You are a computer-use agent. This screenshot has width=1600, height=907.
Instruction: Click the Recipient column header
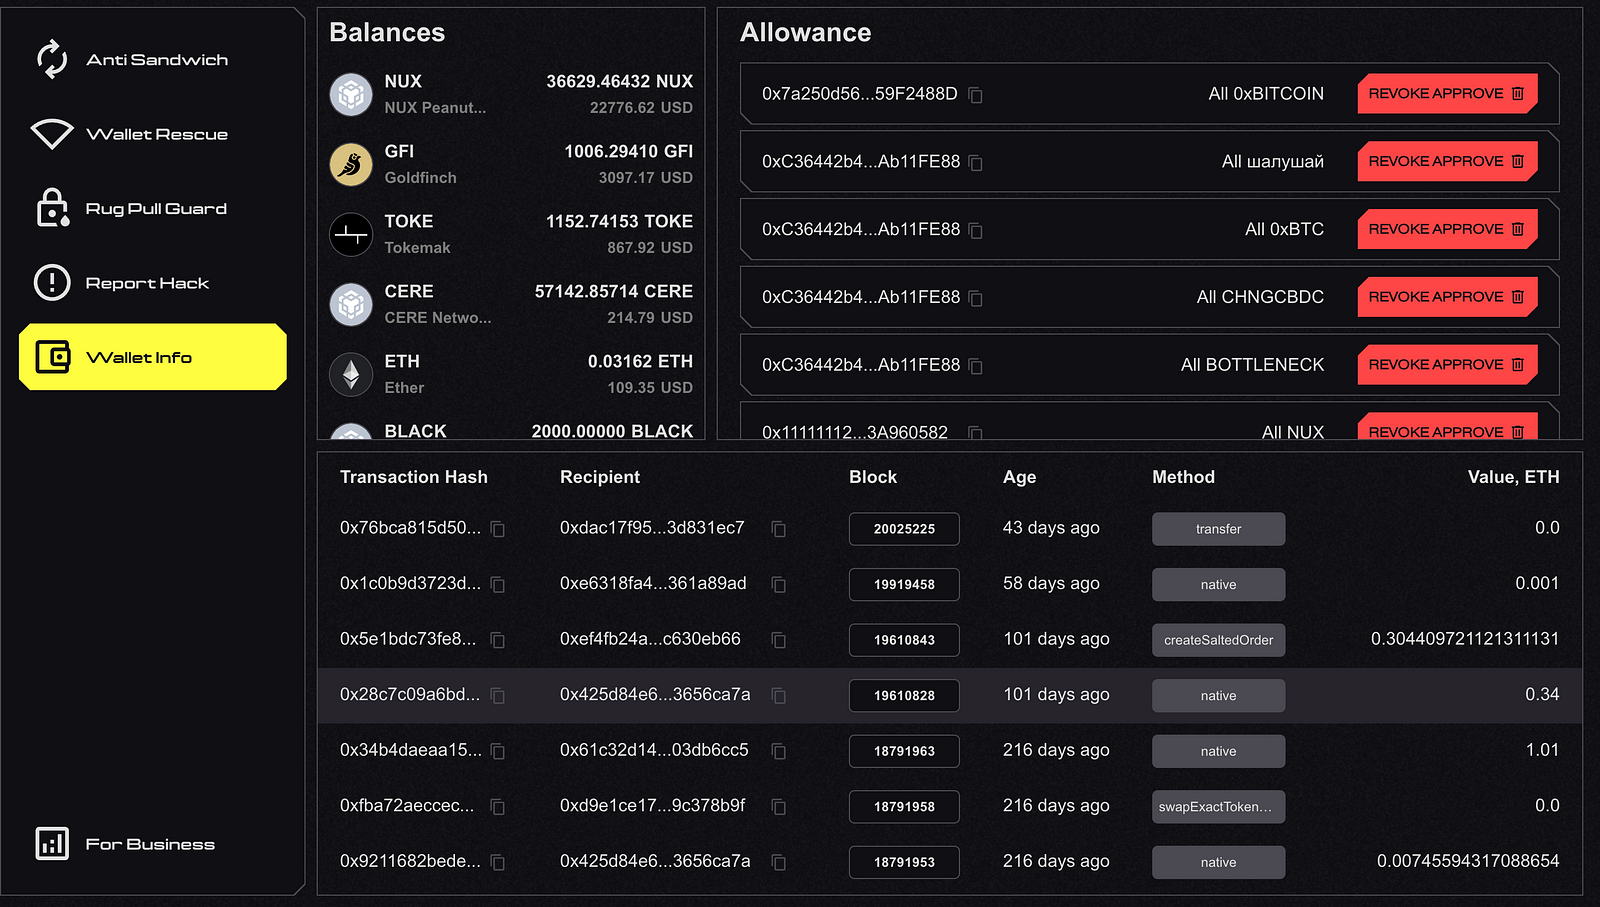(x=600, y=477)
